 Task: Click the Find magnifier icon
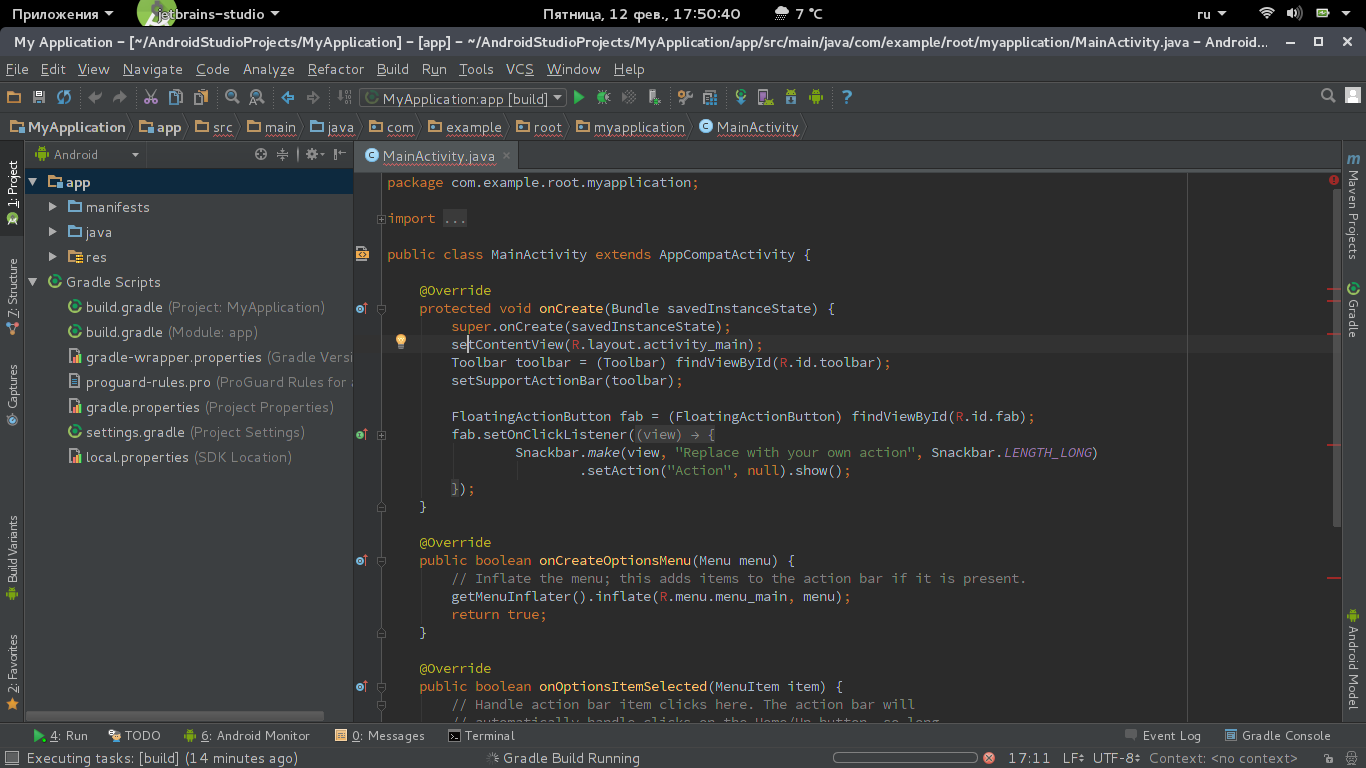click(x=232, y=97)
